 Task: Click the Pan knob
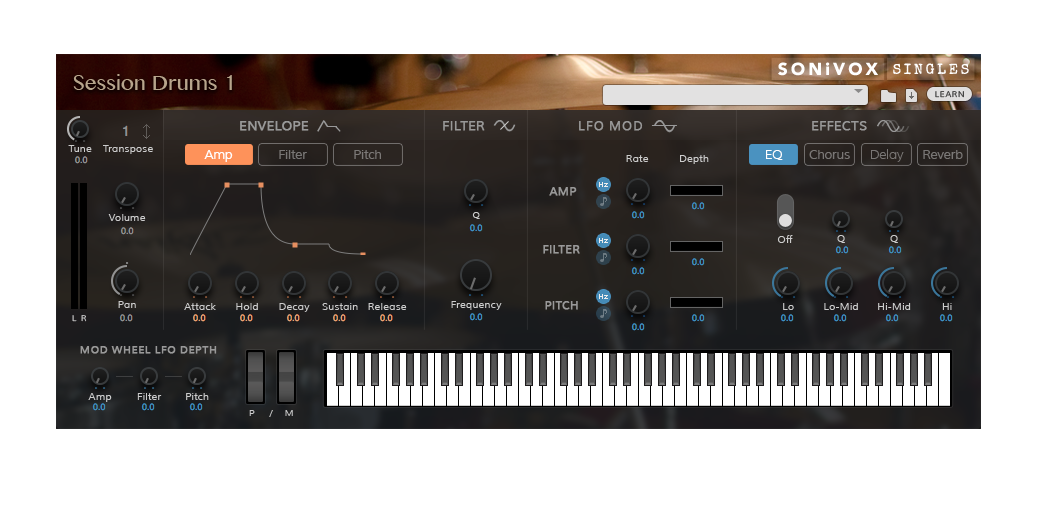(x=126, y=281)
